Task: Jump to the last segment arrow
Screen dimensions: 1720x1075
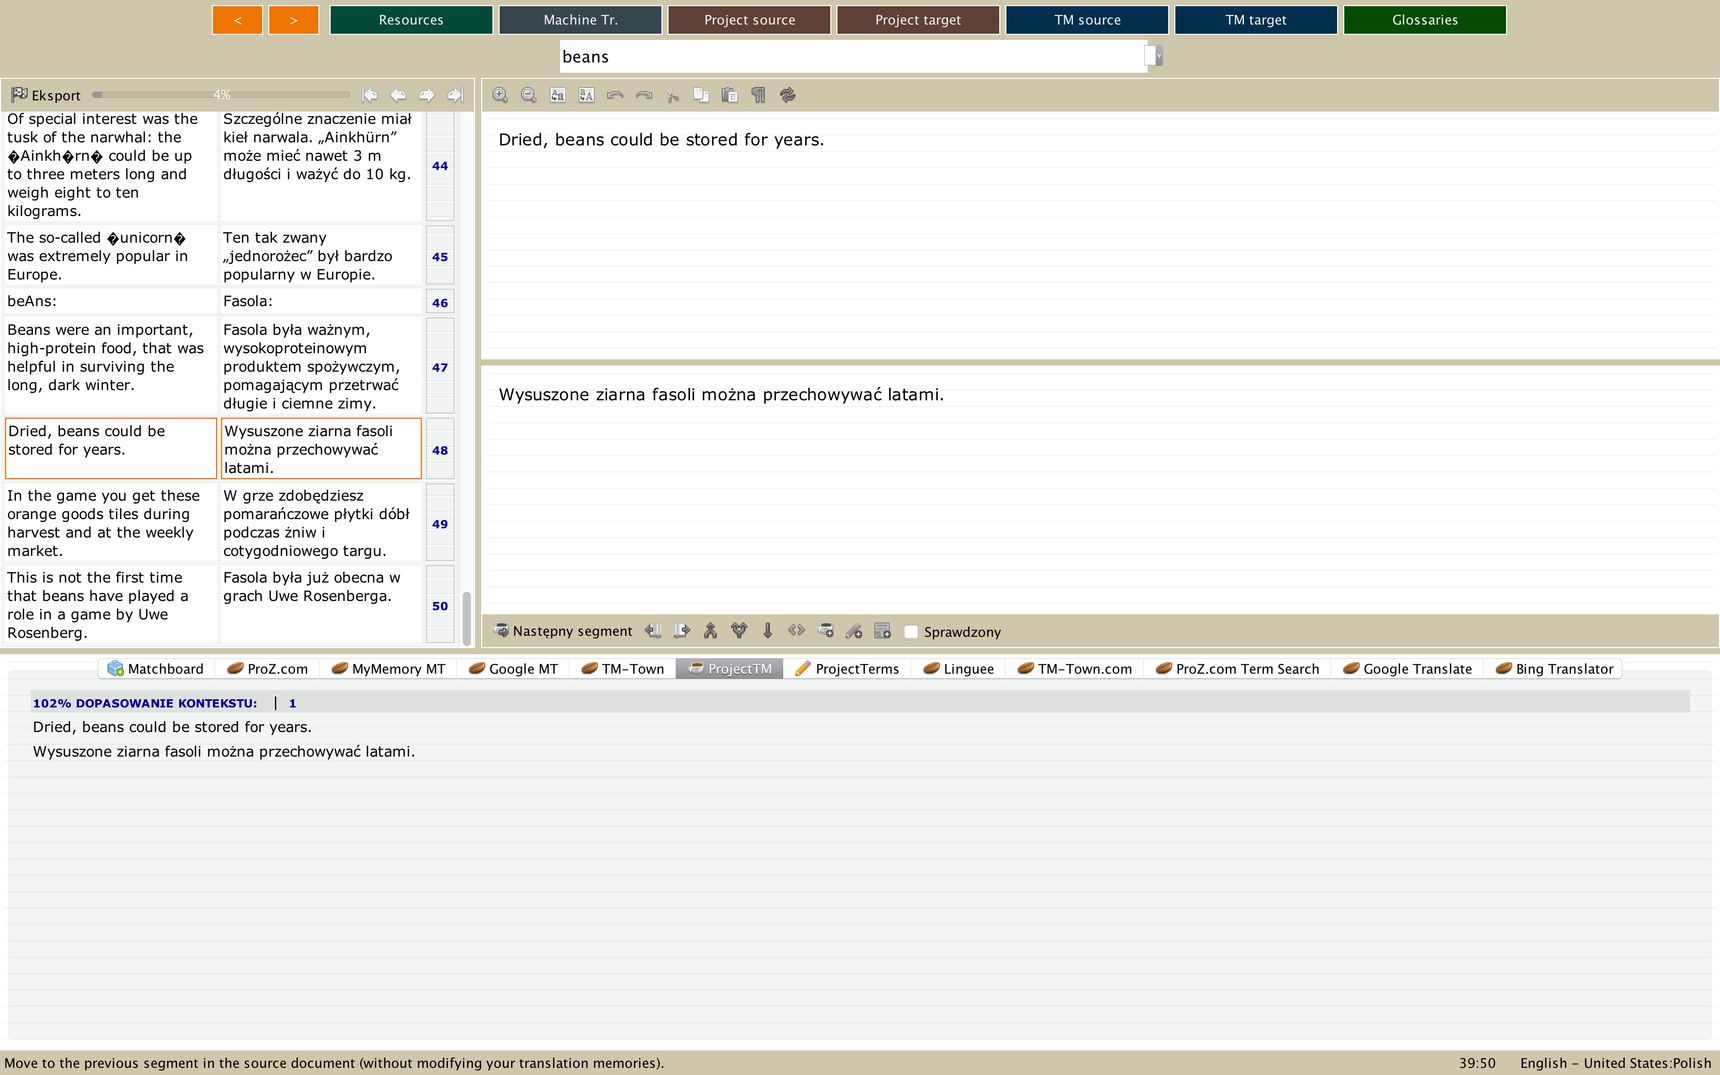Action: 455,95
